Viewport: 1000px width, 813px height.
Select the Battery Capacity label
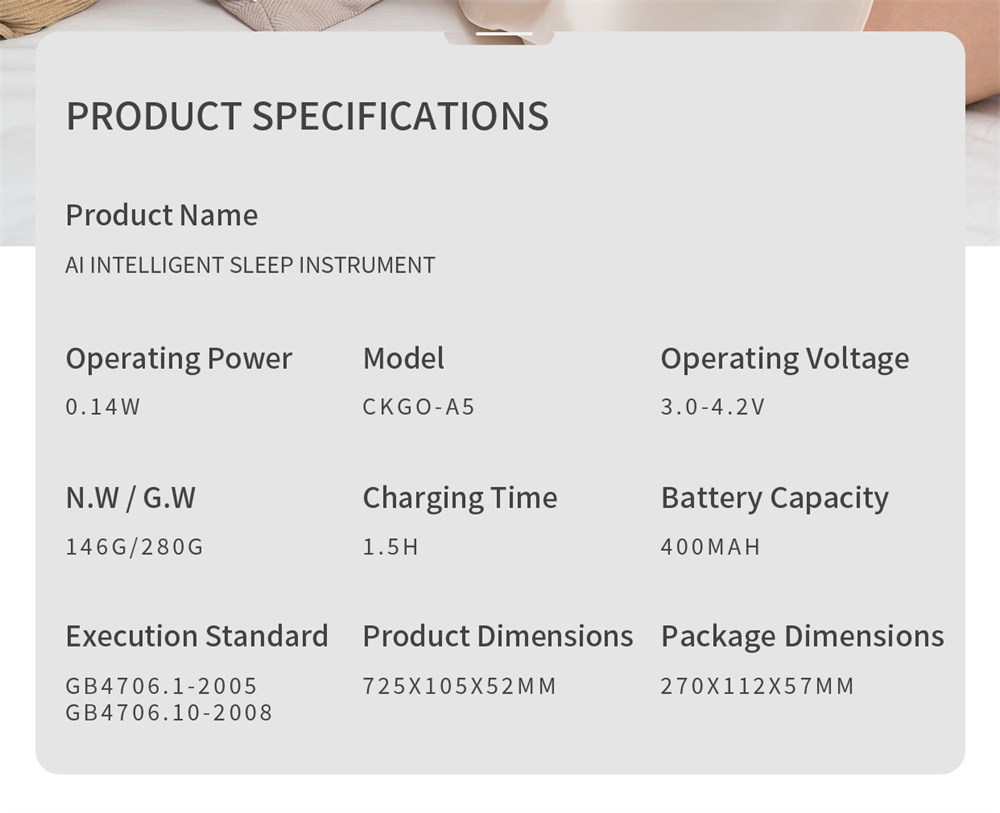[x=774, y=497]
